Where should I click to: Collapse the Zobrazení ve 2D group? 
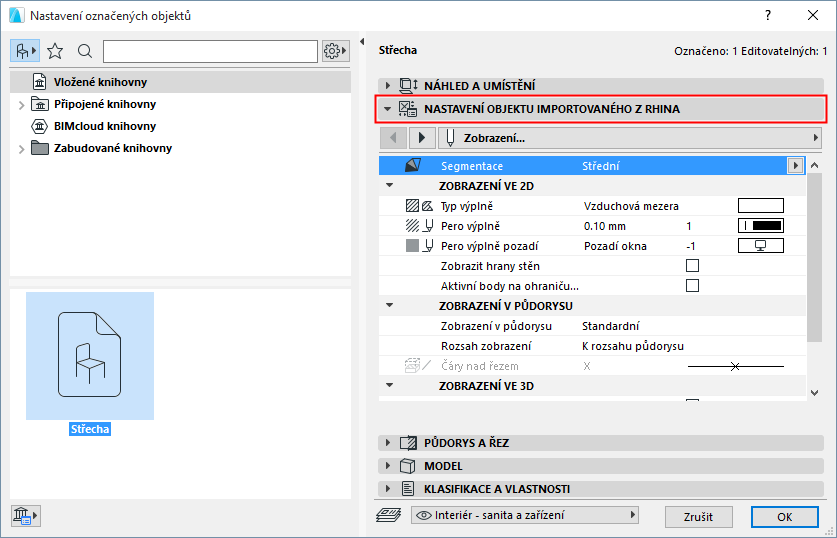click(x=390, y=185)
